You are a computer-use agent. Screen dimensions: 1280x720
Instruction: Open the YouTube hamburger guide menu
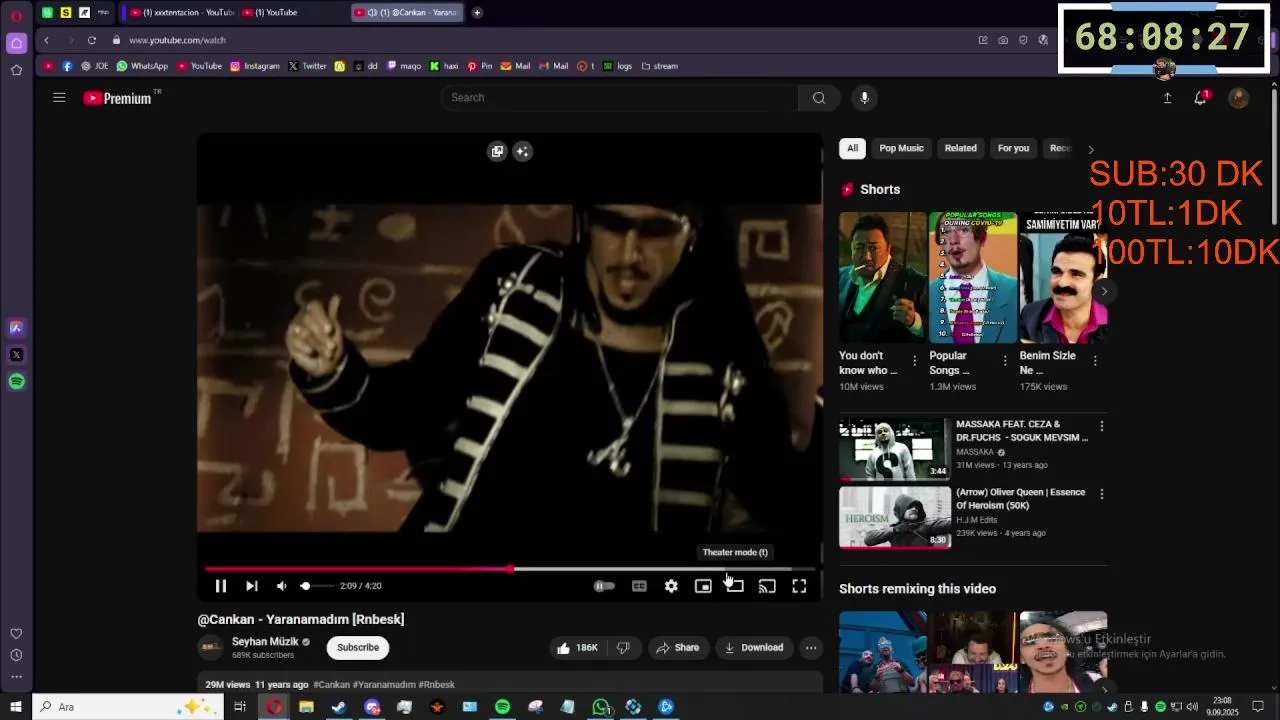tap(59, 97)
